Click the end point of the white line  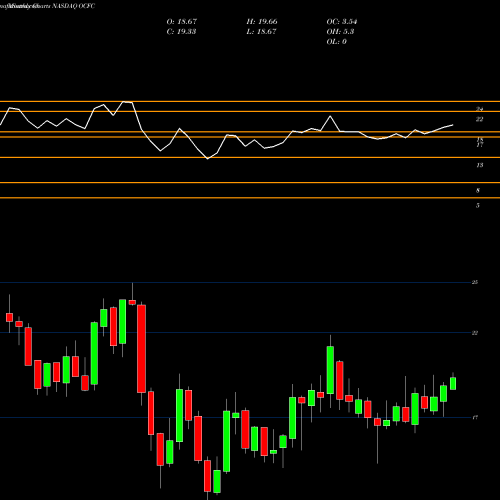(453, 125)
